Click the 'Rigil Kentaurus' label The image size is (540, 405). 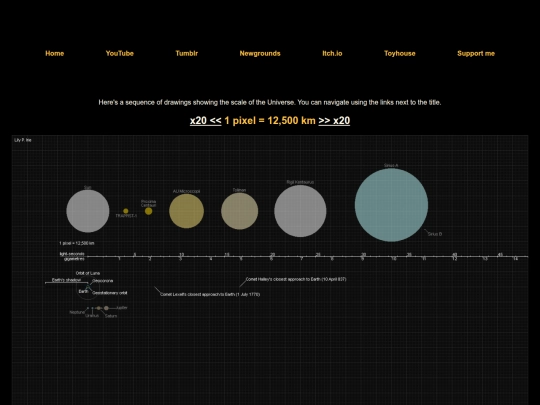[300, 182]
